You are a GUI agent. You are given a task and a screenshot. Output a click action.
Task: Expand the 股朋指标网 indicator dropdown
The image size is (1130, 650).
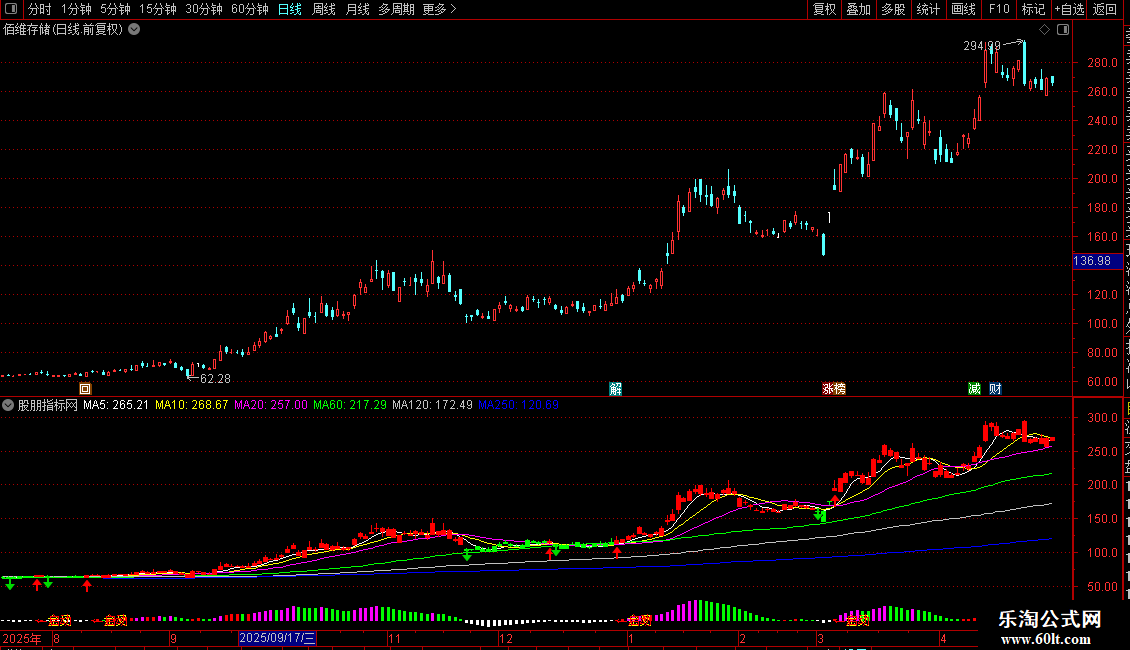coord(8,405)
